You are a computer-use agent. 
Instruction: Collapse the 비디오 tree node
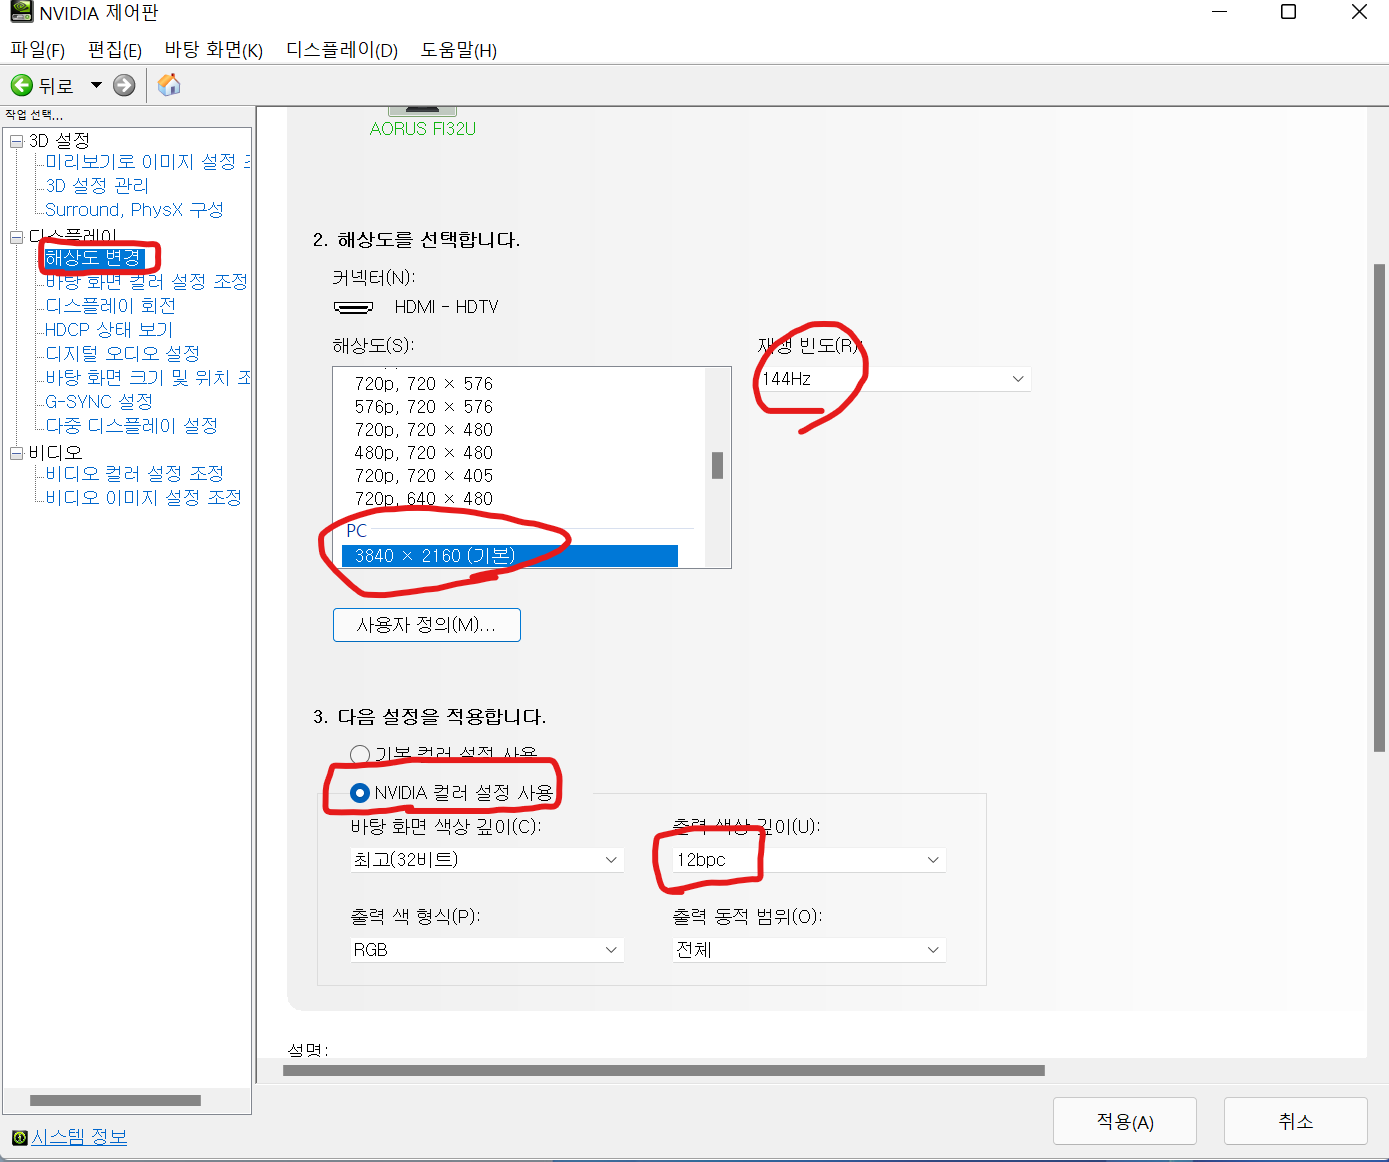pos(16,453)
